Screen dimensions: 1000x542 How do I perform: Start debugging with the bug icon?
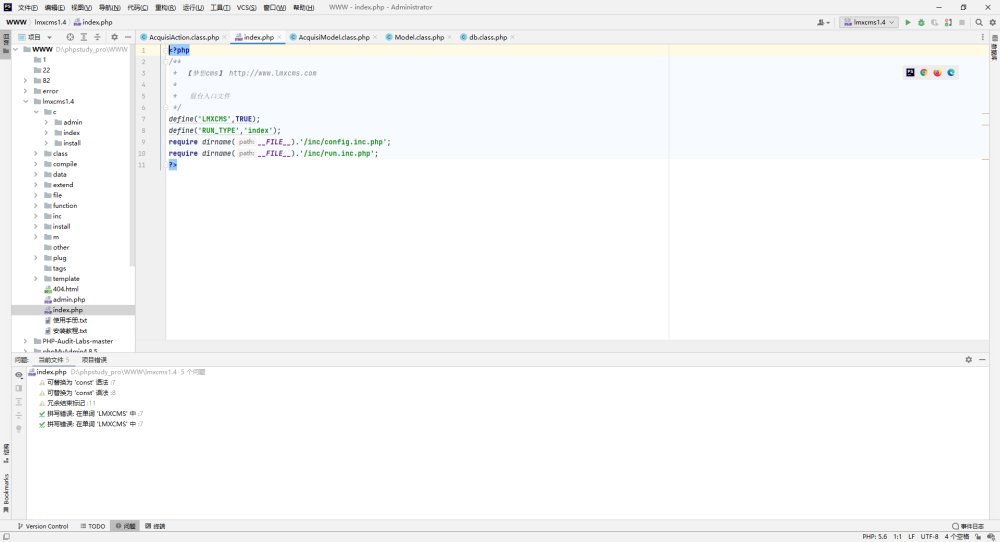pyautogui.click(x=921, y=22)
